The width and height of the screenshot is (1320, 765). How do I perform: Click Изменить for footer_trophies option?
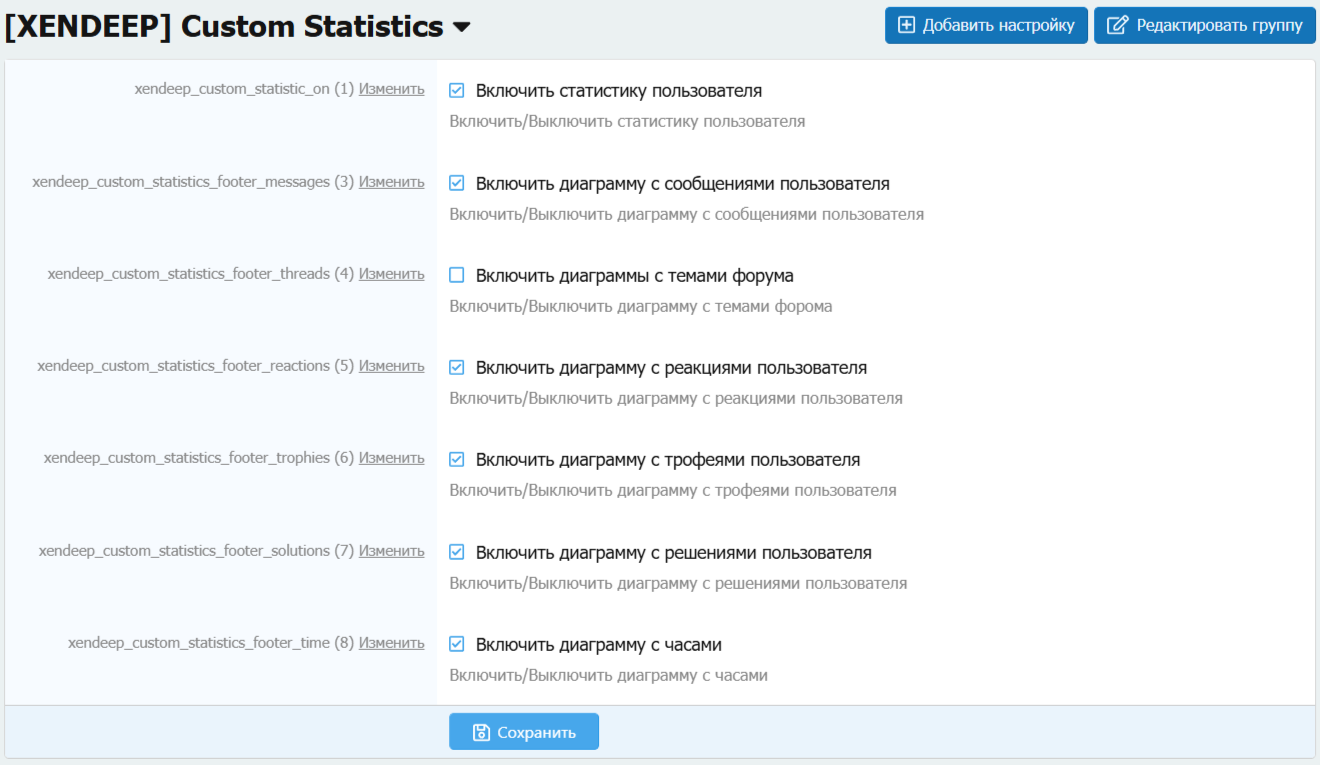tap(391, 458)
